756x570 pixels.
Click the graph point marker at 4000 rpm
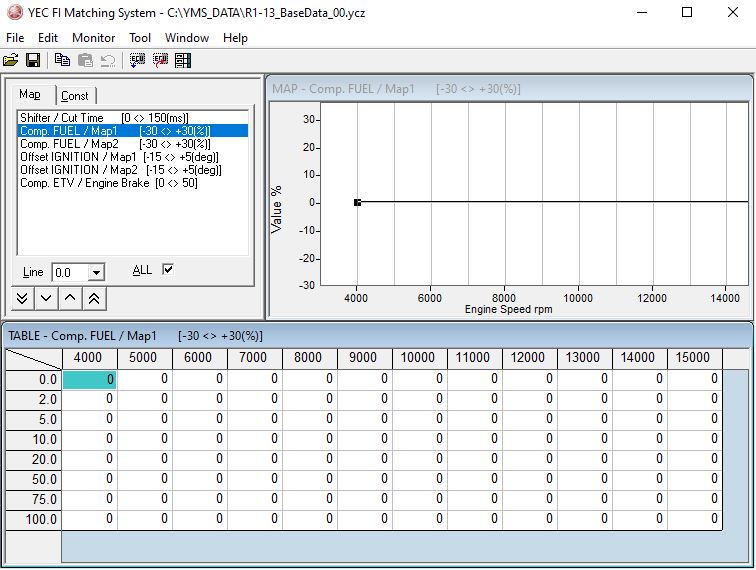coord(357,202)
